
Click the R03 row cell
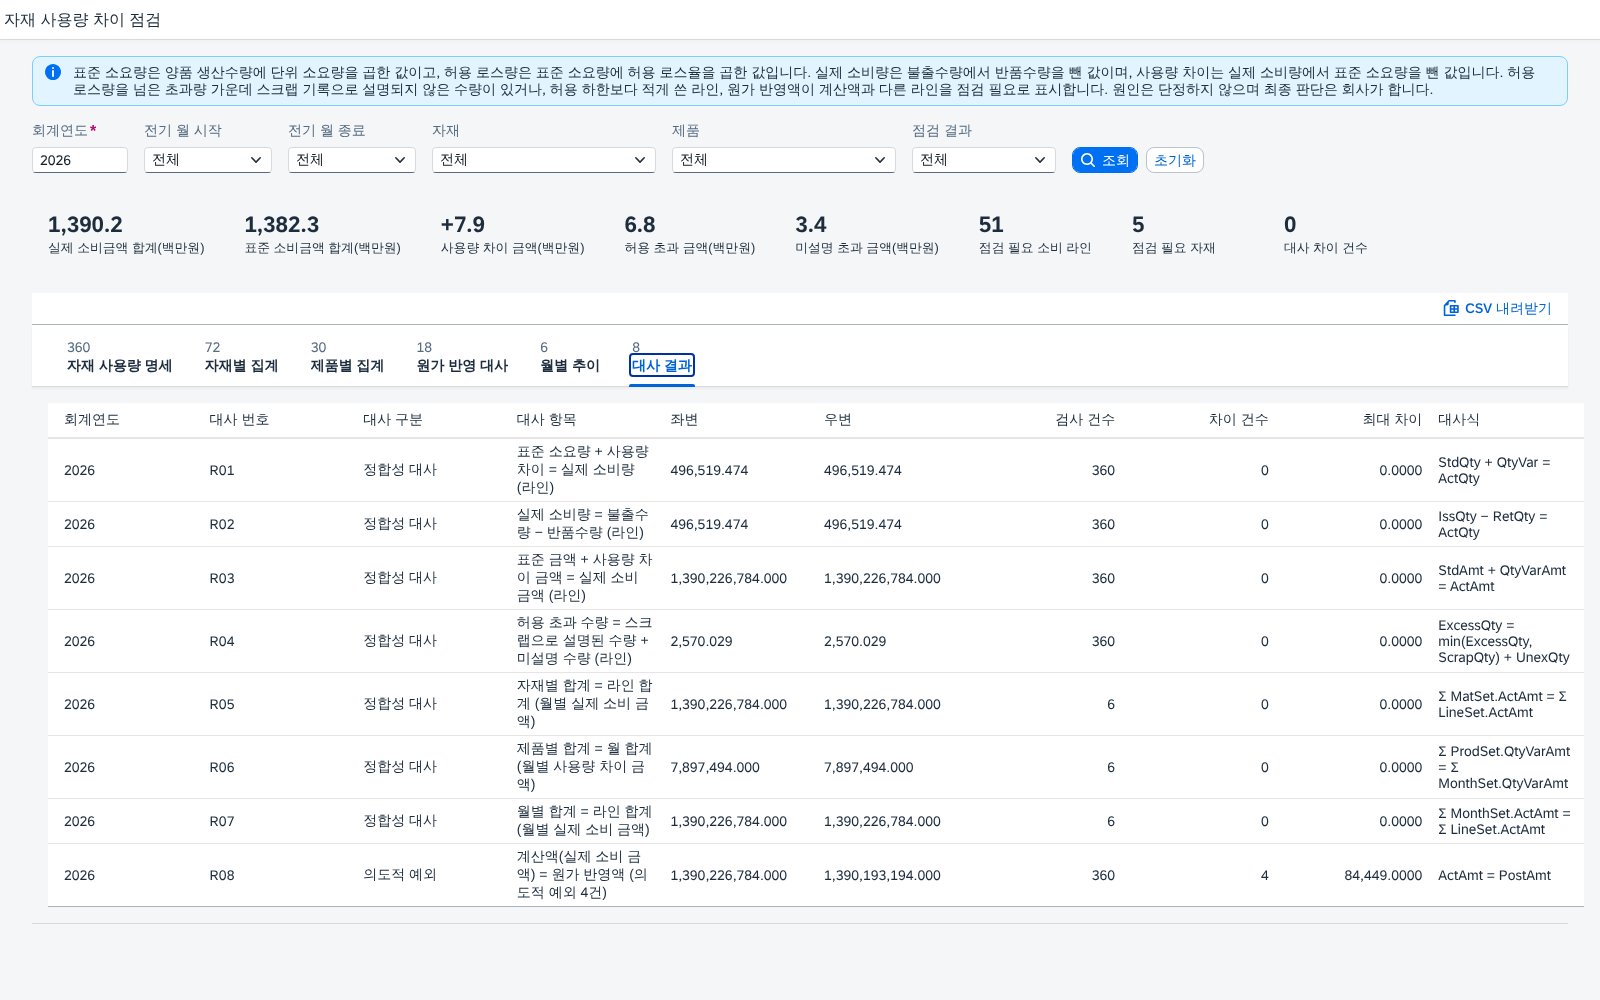pos(222,578)
